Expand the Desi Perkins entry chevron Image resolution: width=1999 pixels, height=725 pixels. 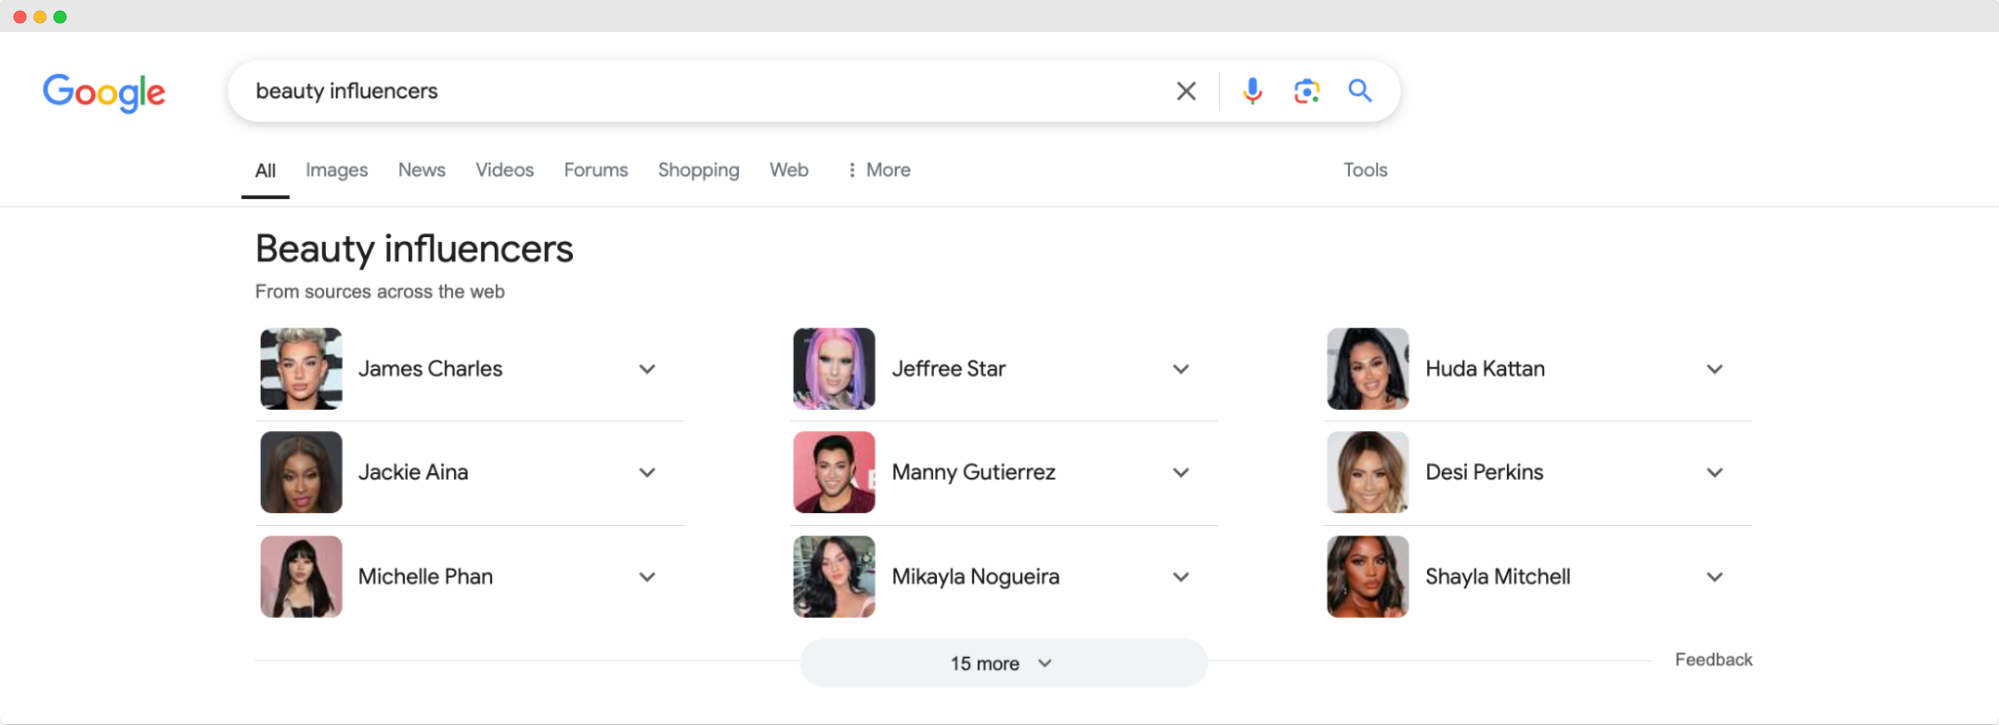pyautogui.click(x=1715, y=473)
